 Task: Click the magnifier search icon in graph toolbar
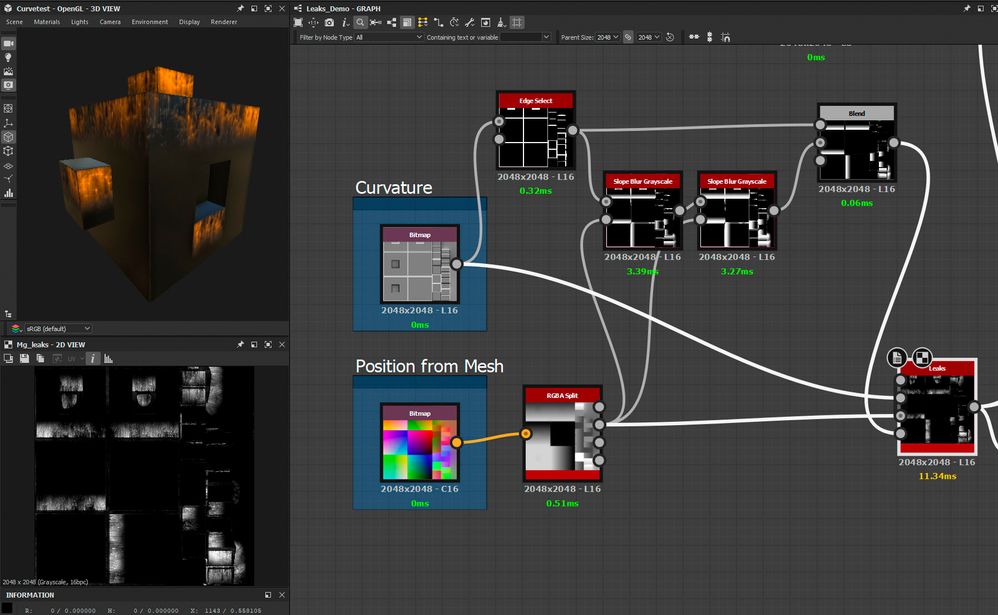click(x=360, y=22)
